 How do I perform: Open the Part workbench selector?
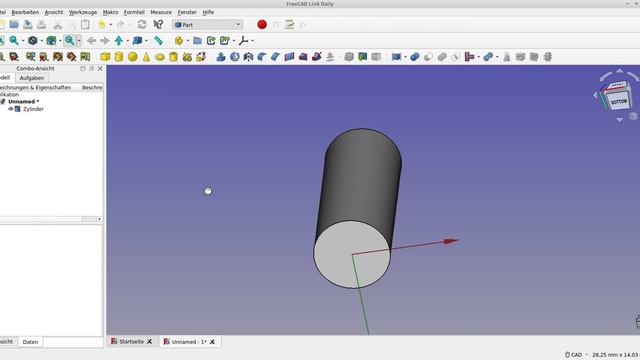(x=207, y=24)
